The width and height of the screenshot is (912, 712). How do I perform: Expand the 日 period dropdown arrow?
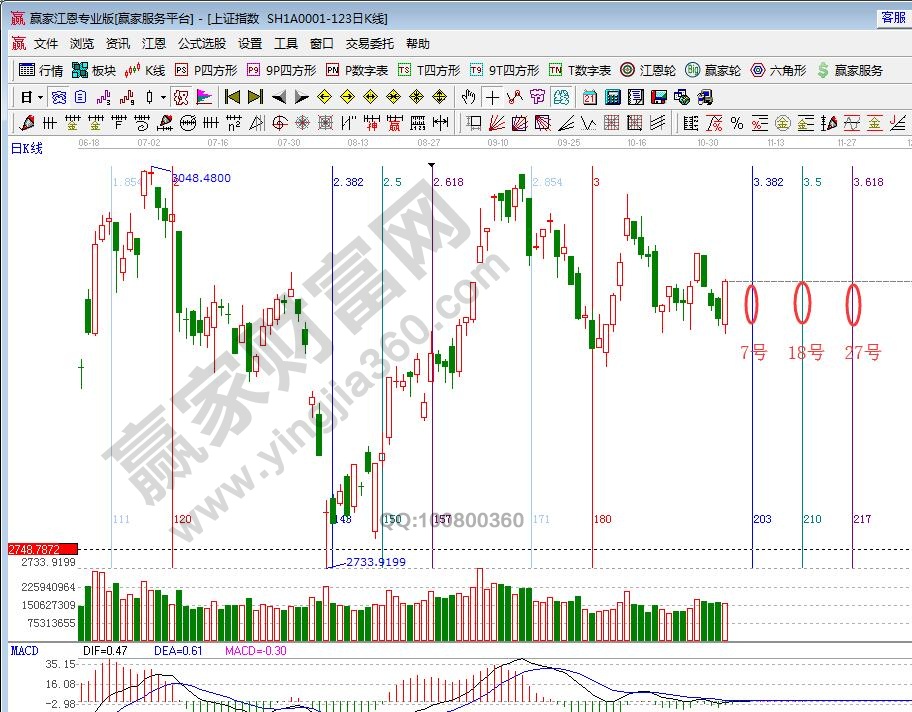[x=41, y=97]
